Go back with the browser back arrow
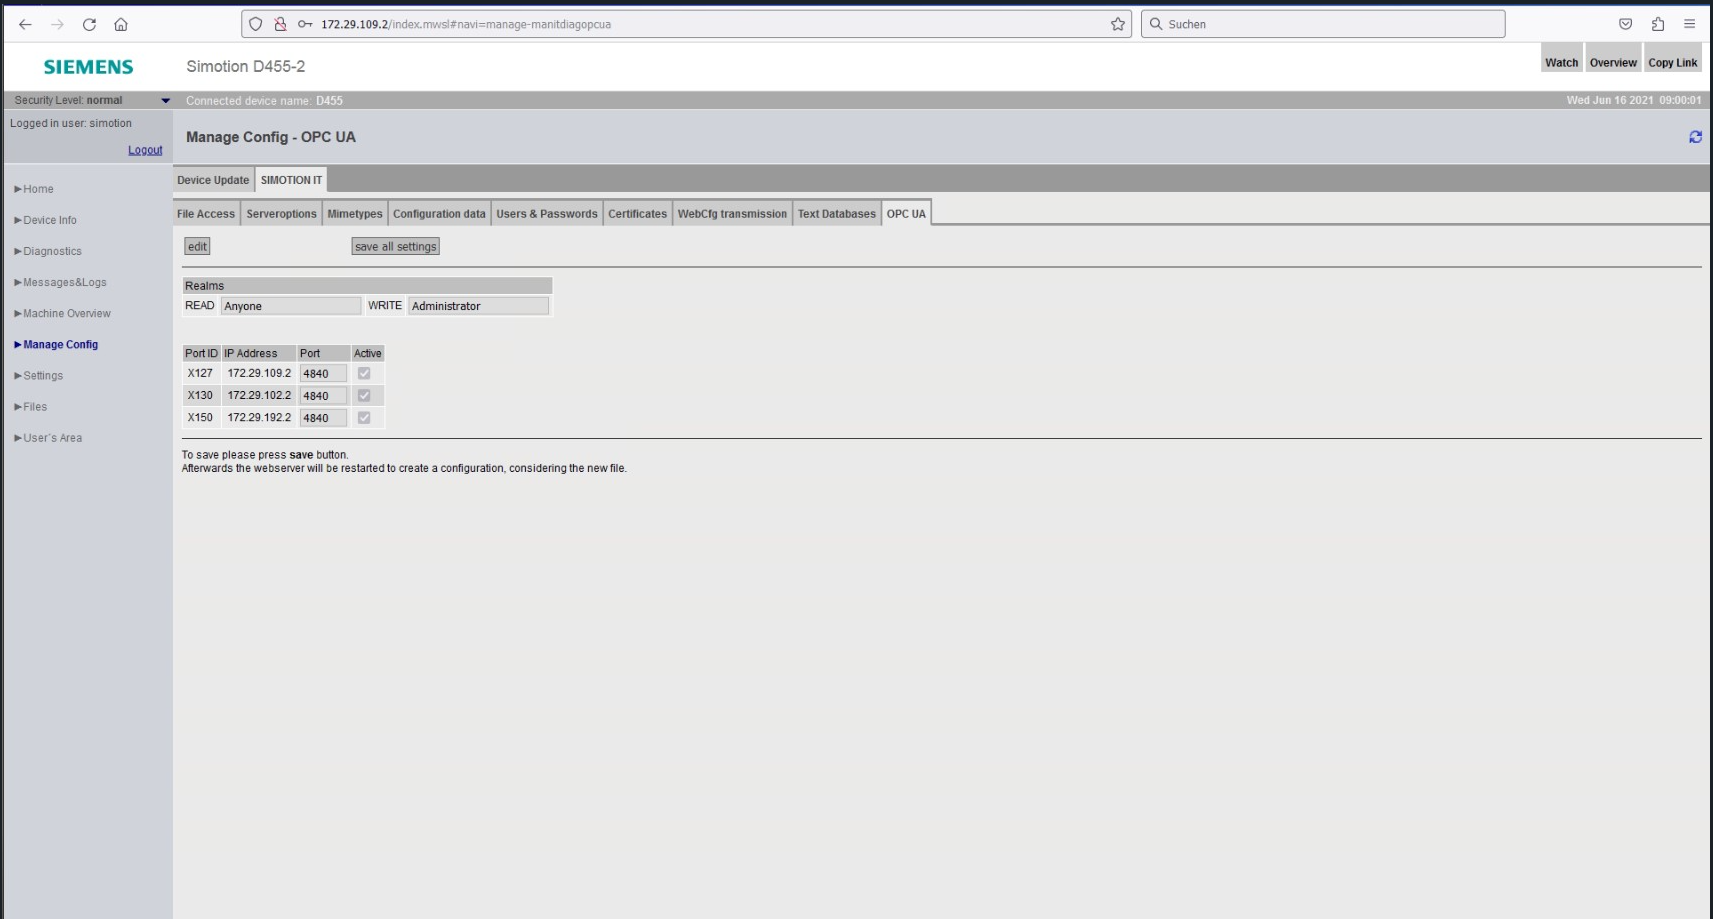The image size is (1713, 919). tap(25, 24)
